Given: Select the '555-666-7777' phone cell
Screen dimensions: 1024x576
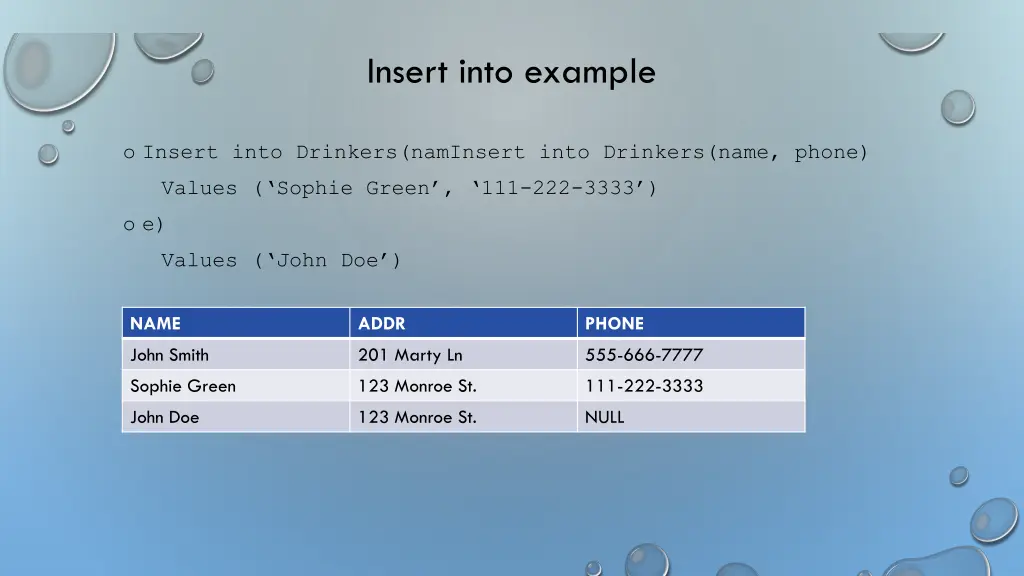Looking at the screenshot, I should click(x=691, y=354).
